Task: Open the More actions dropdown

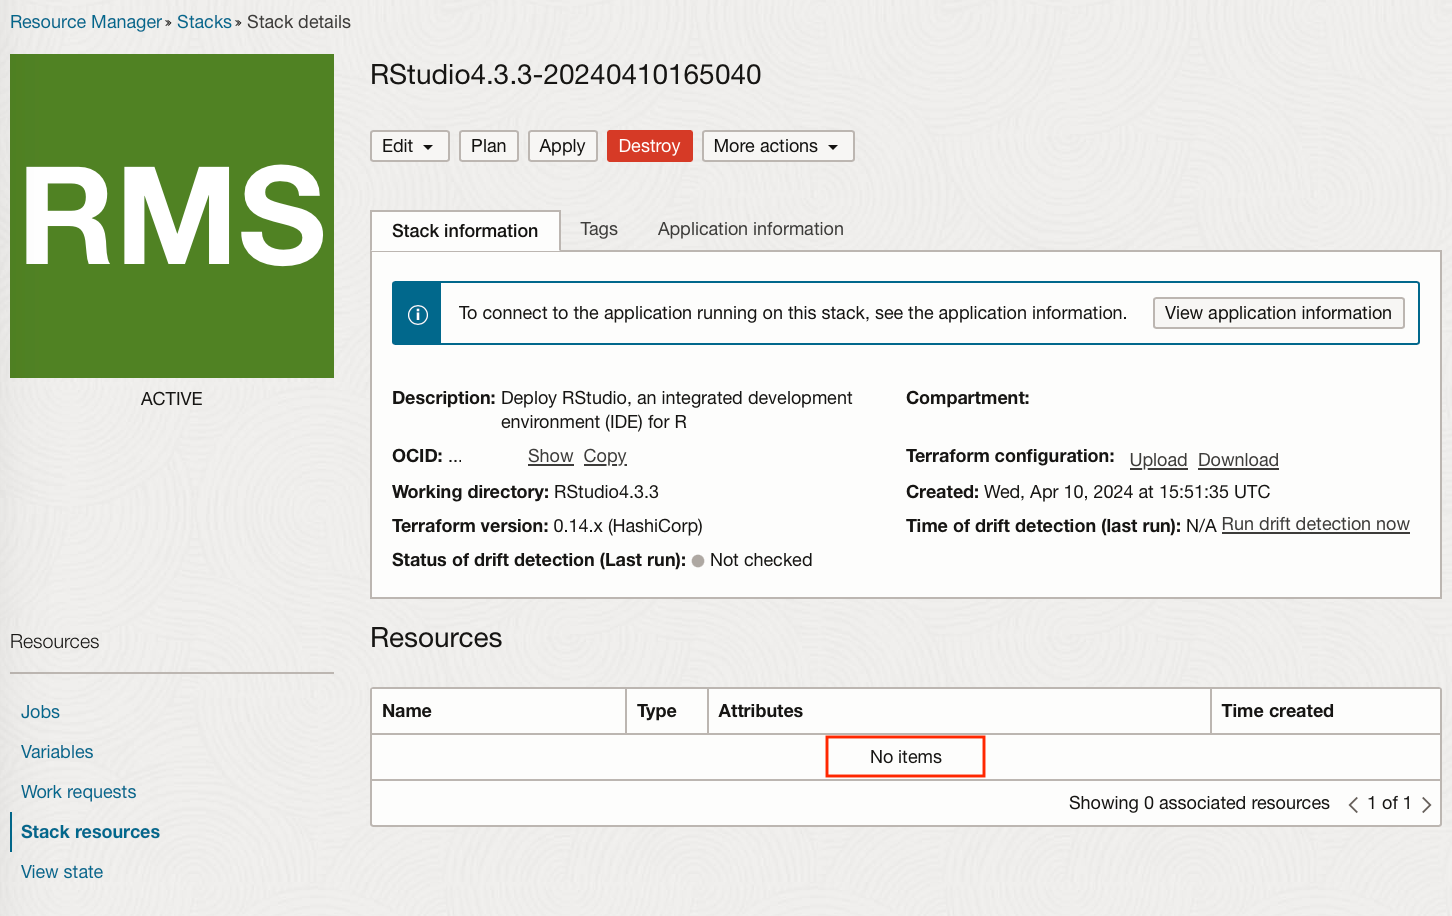Action: point(778,146)
